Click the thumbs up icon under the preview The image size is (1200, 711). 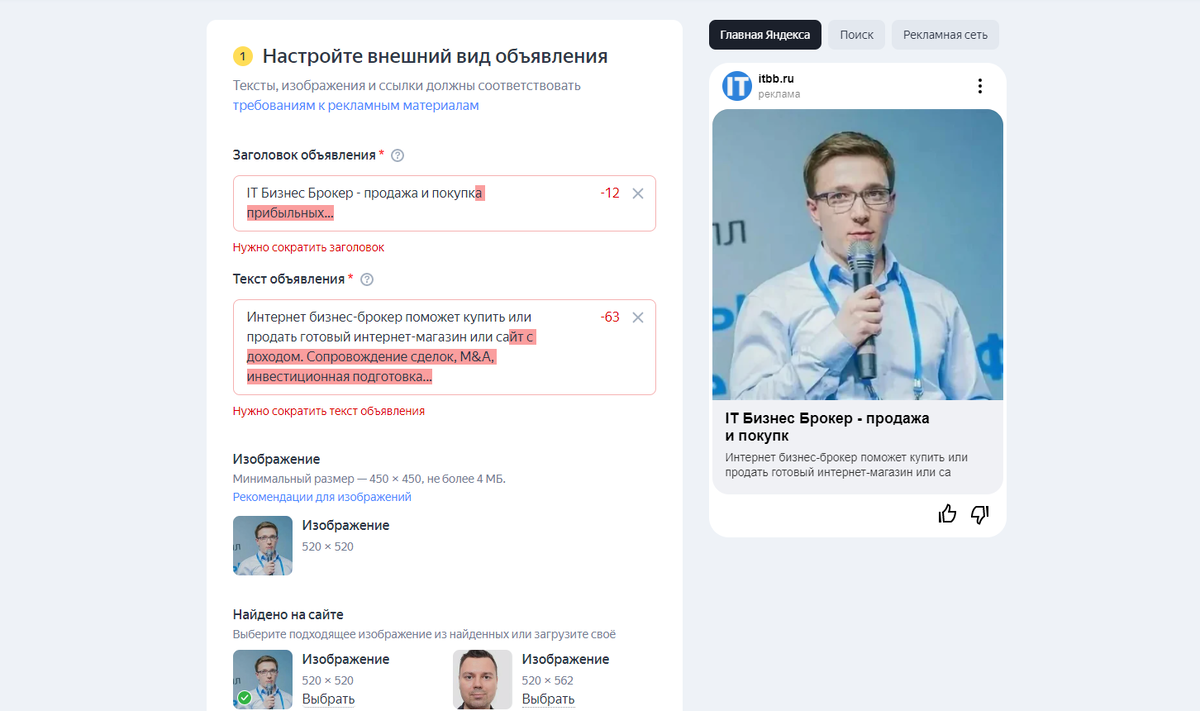point(948,514)
